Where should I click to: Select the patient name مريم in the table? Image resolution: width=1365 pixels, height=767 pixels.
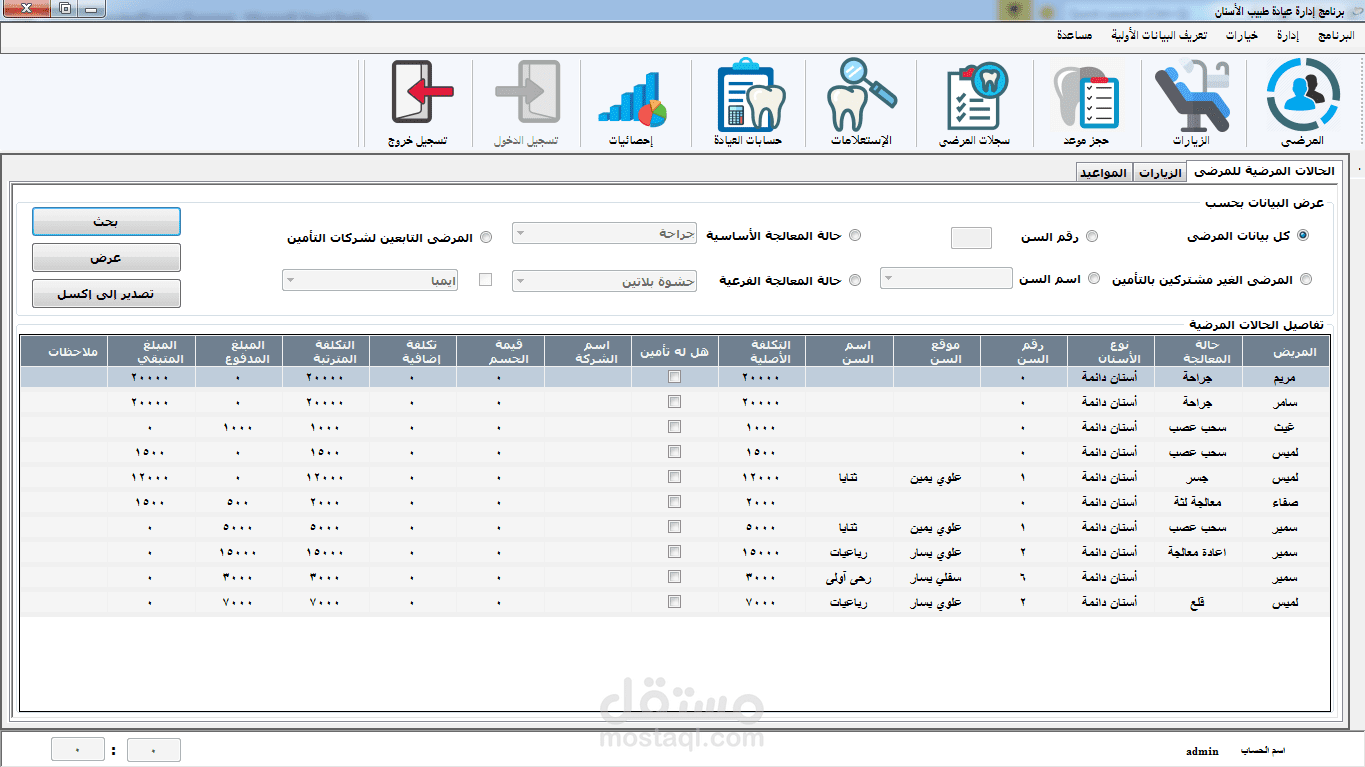pyautogui.click(x=1286, y=377)
